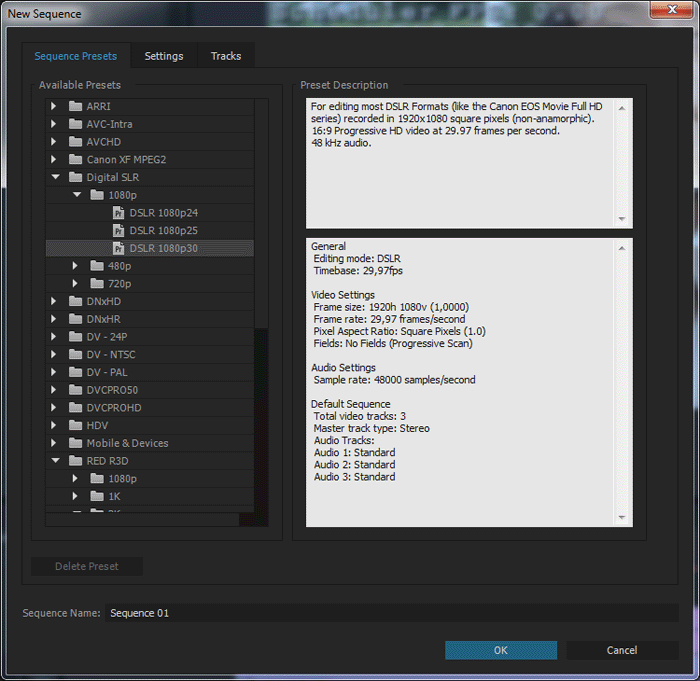Screen dimensions: 700x681
Task: Click the Mobile & Devices folder icon
Action: point(75,443)
